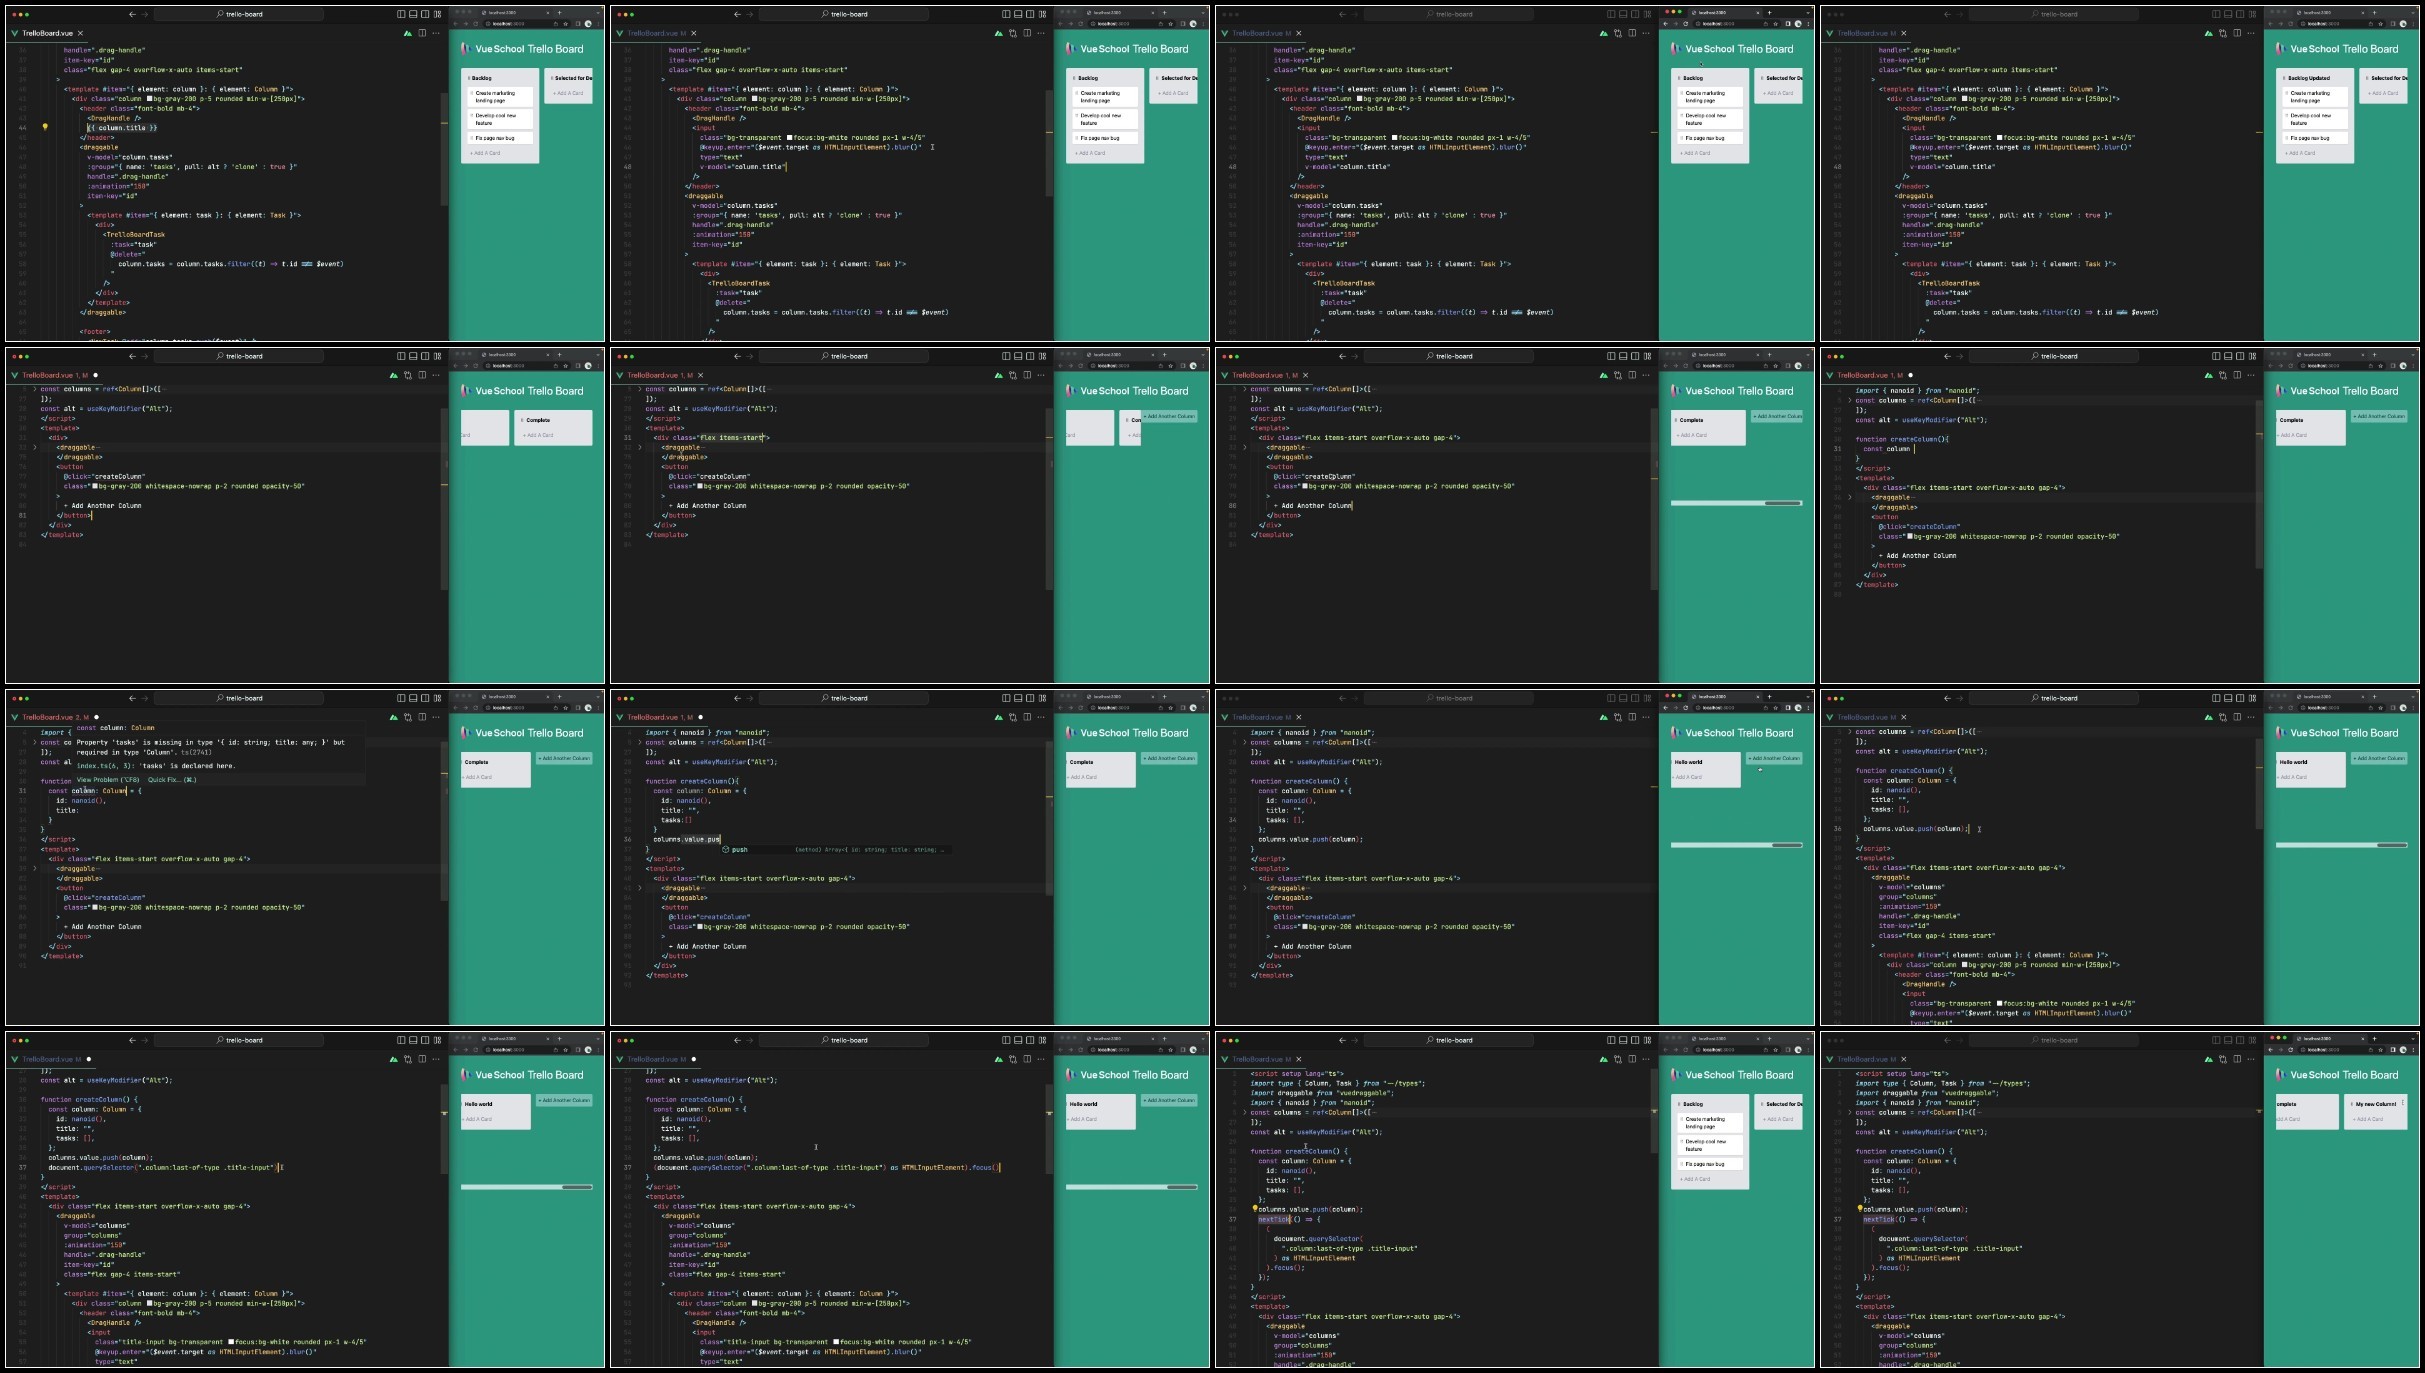
Task: Click the lightbulb beside "{{ column.title }}"
Action: coord(45,127)
